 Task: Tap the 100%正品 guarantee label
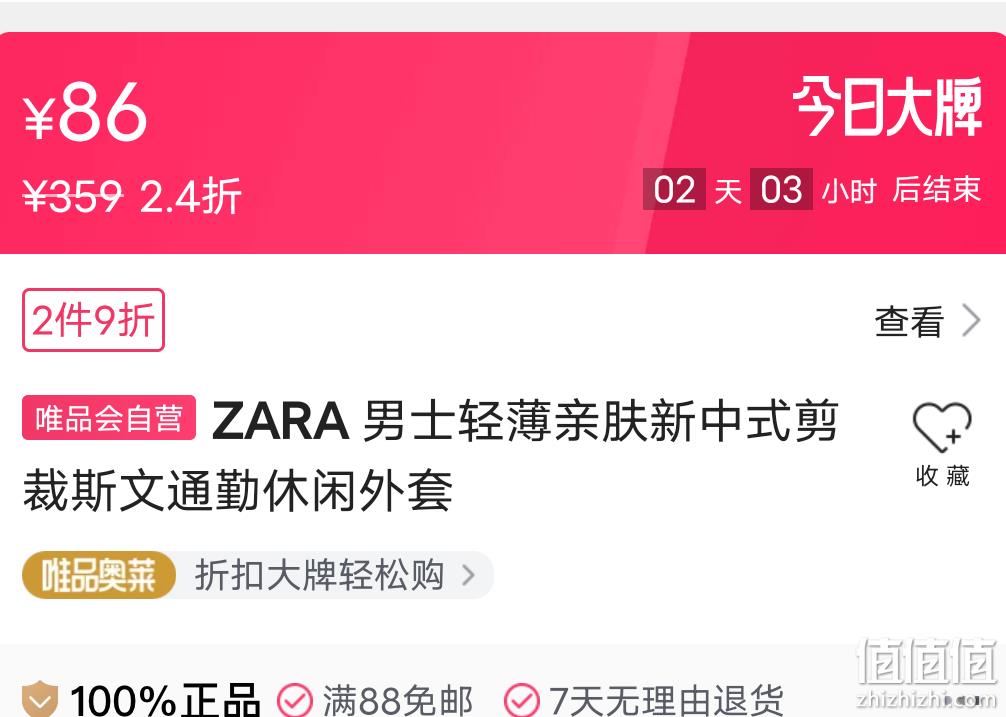165,701
